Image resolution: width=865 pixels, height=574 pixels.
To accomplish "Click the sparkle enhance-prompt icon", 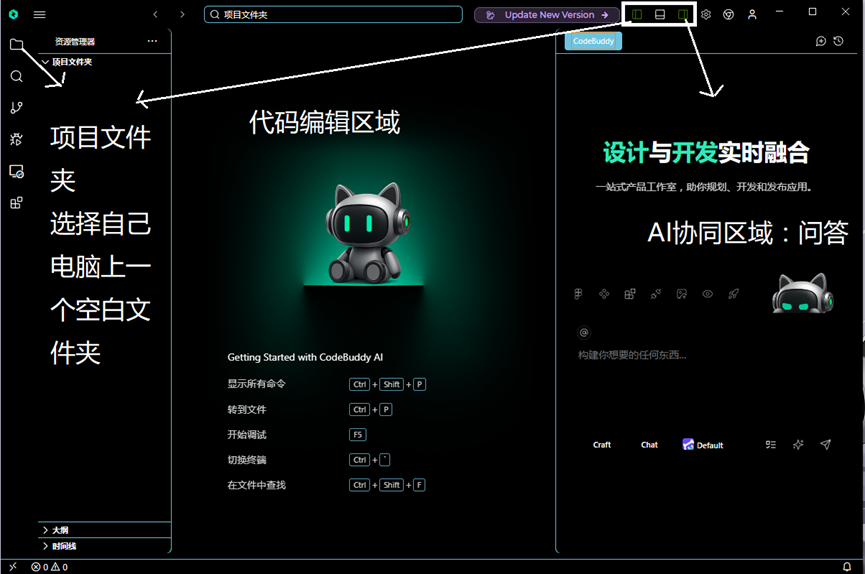I will pos(798,445).
